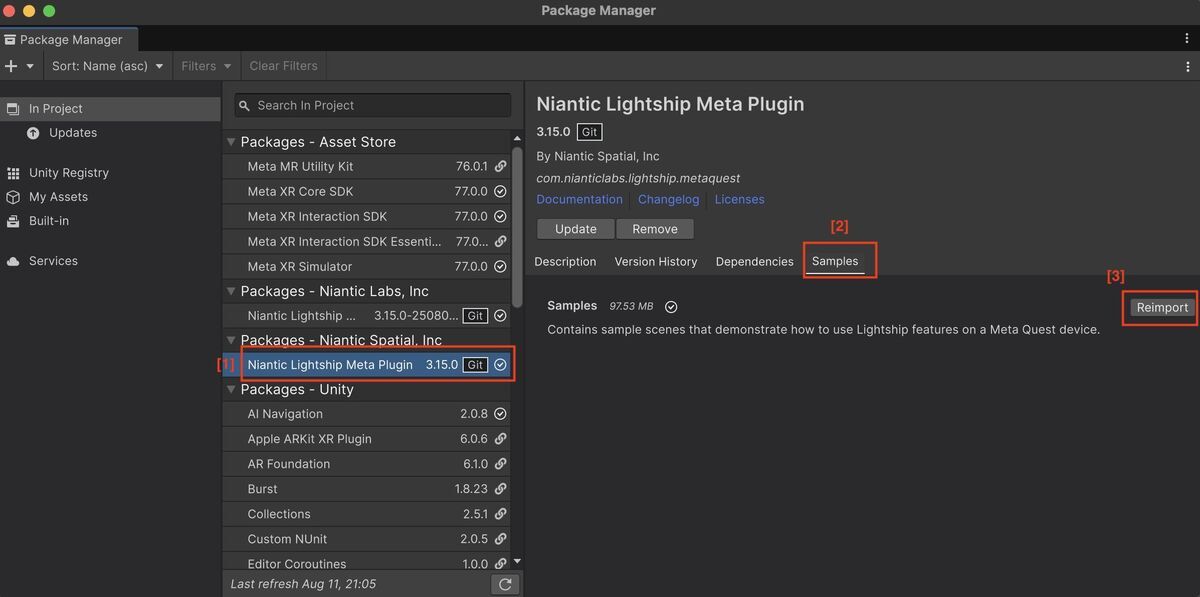Click checkmark icon on AI Navigation
This screenshot has height=597, width=1200.
click(x=500, y=414)
